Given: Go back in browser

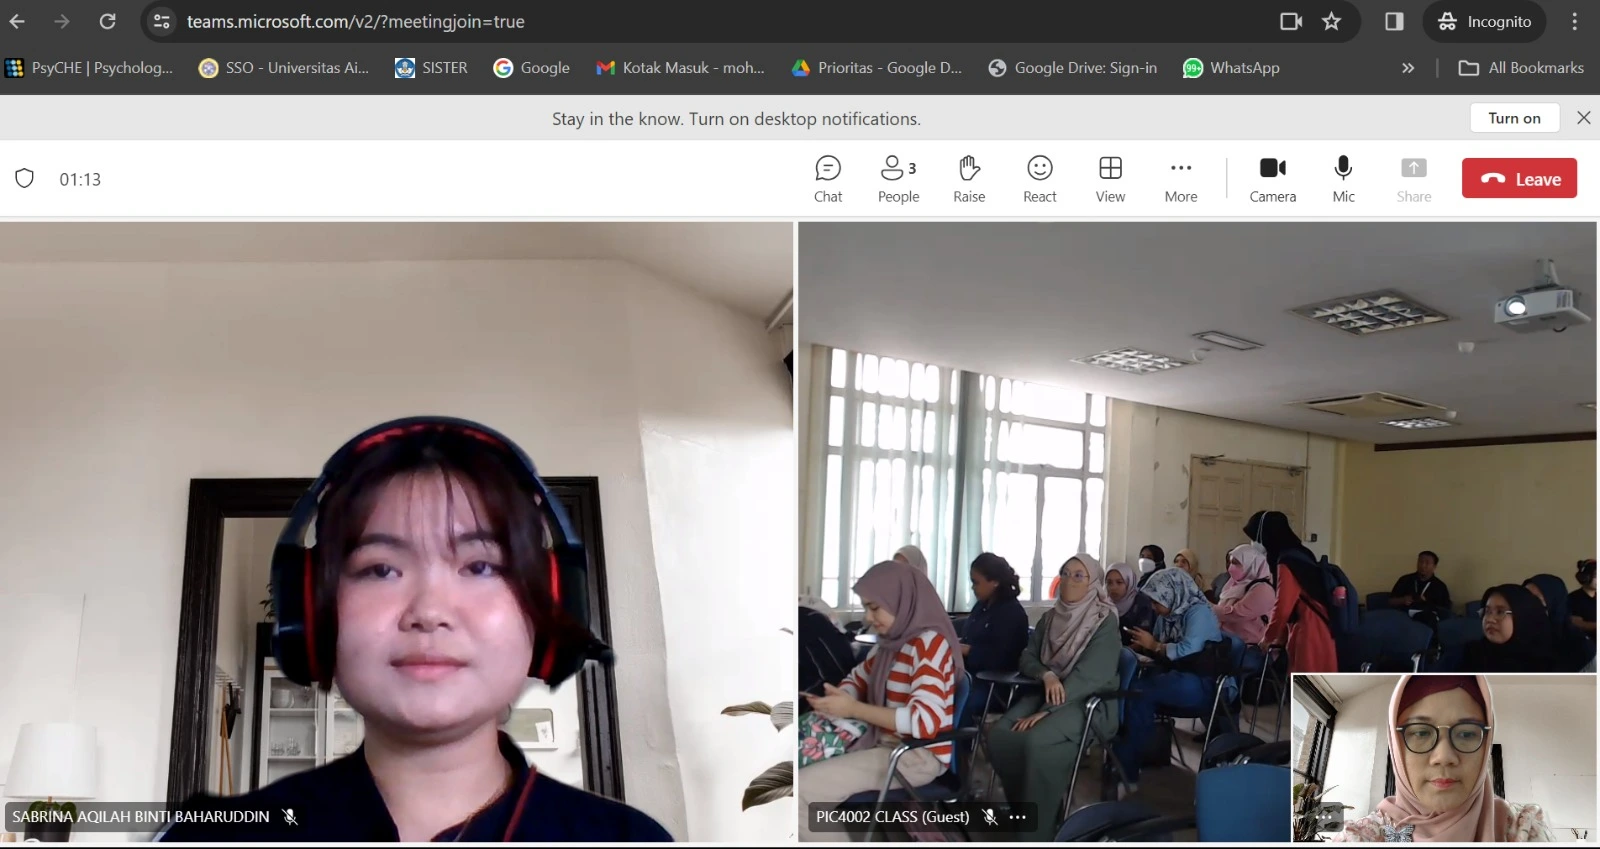Looking at the screenshot, I should 18,21.
